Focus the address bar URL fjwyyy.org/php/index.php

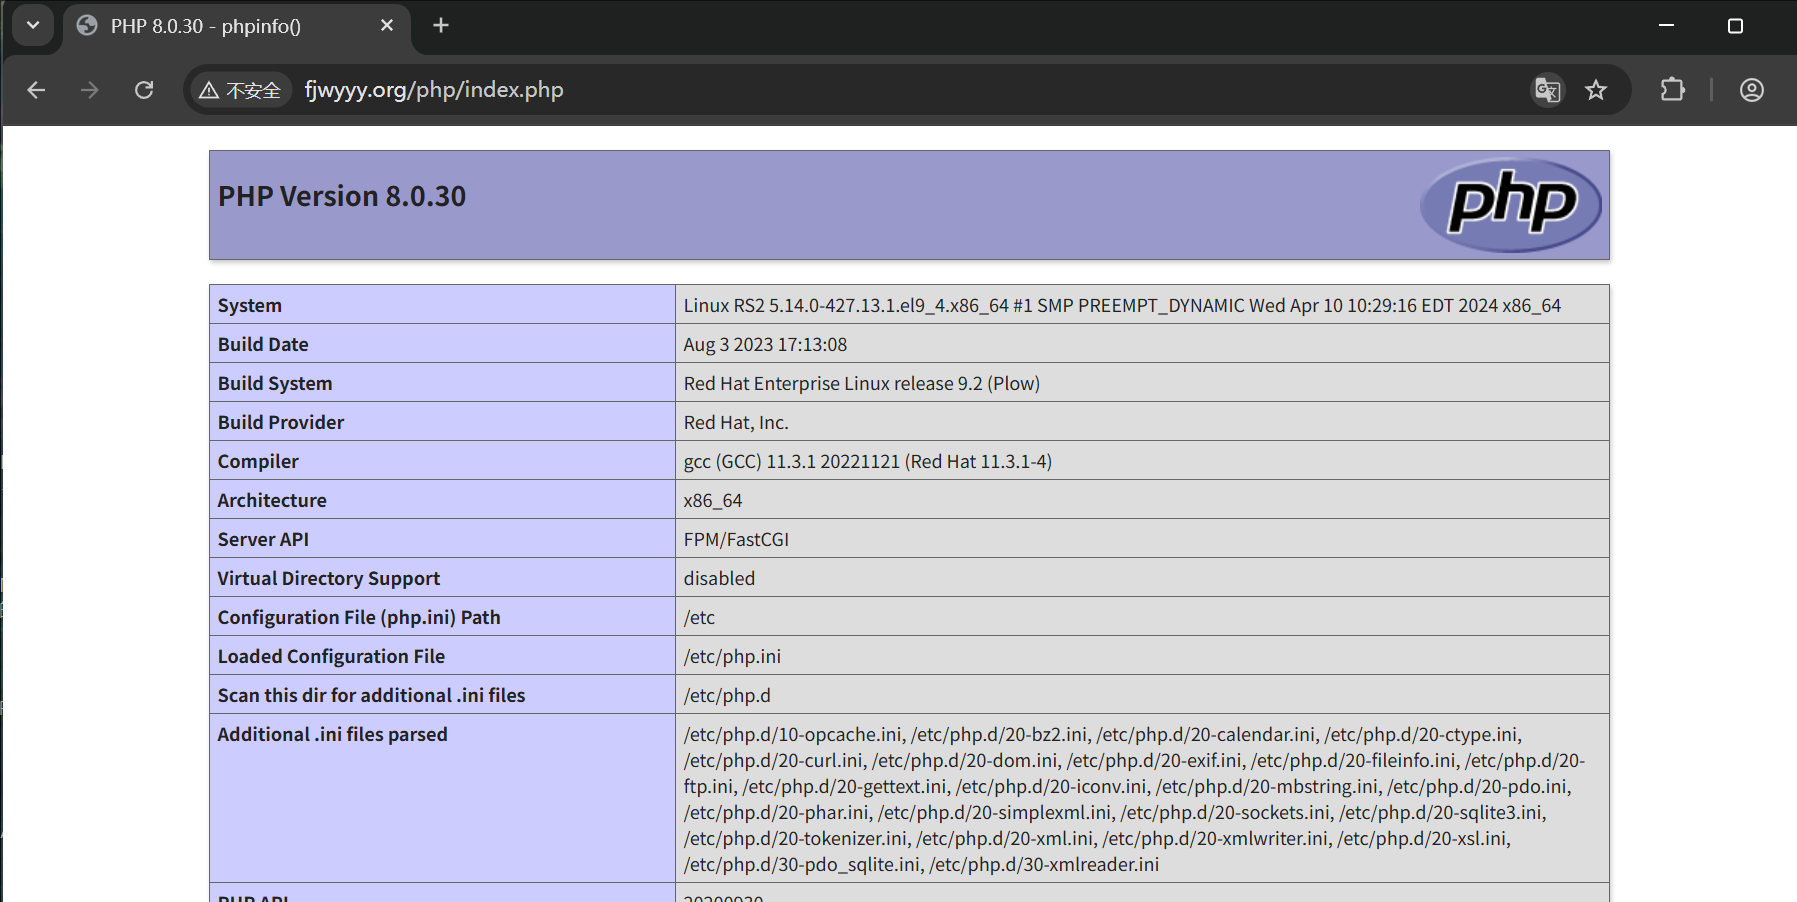[x=434, y=90]
